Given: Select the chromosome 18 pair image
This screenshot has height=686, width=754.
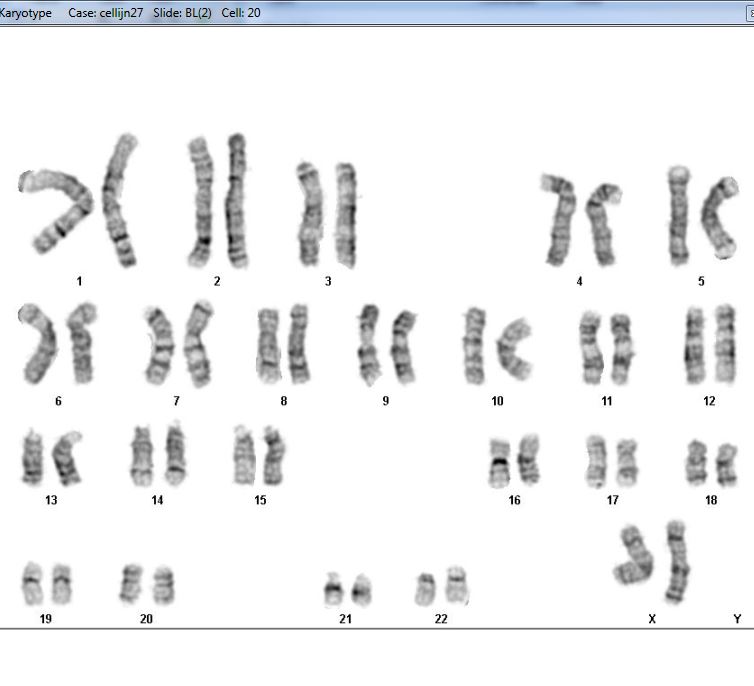Looking at the screenshot, I should click(x=712, y=462).
